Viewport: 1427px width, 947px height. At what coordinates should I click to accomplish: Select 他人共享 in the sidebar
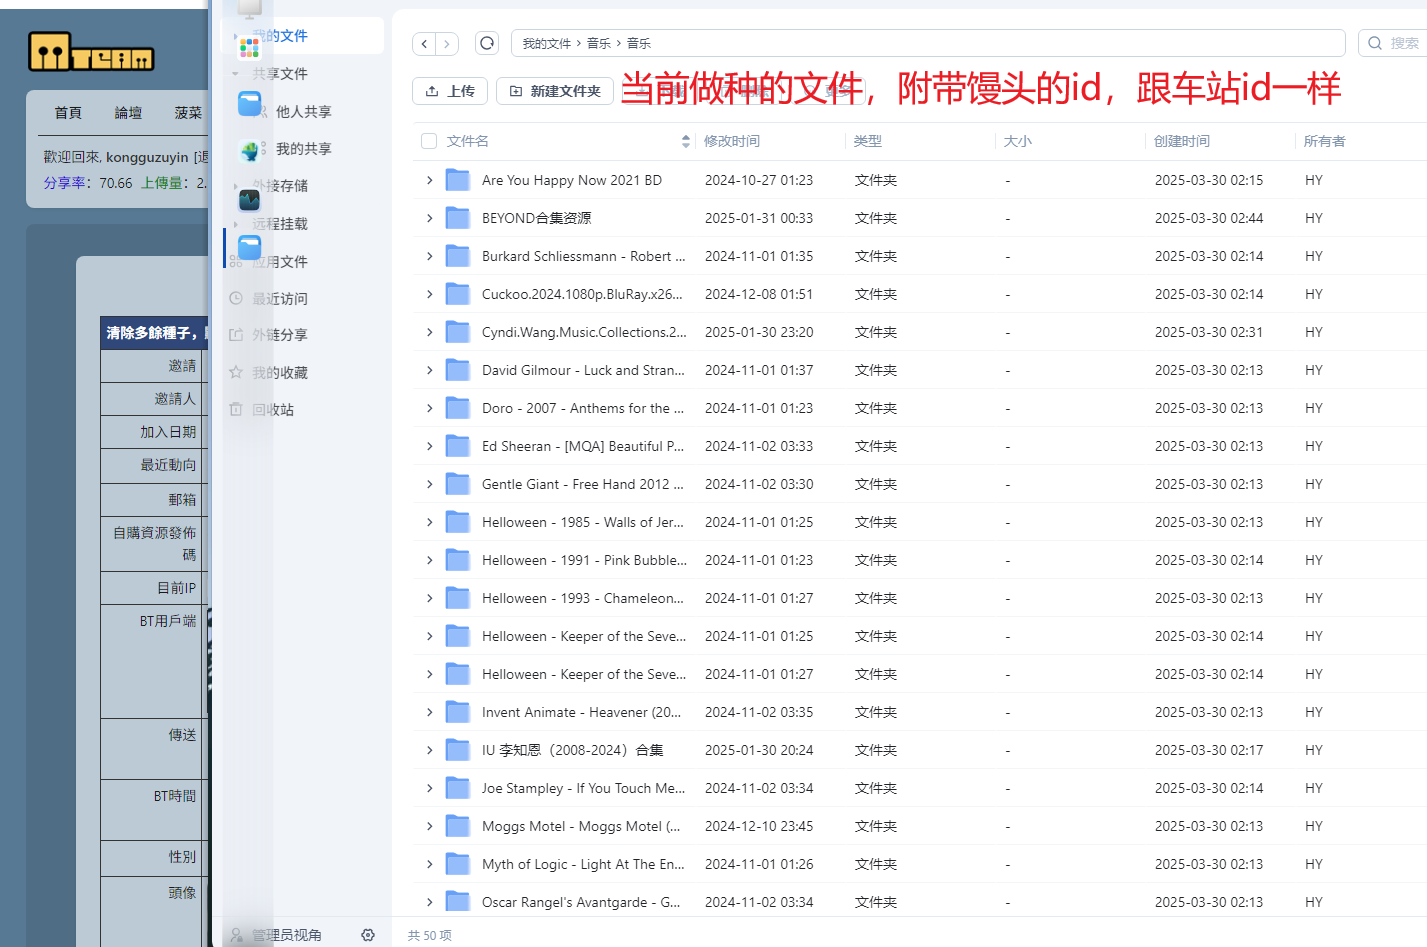pos(303,112)
